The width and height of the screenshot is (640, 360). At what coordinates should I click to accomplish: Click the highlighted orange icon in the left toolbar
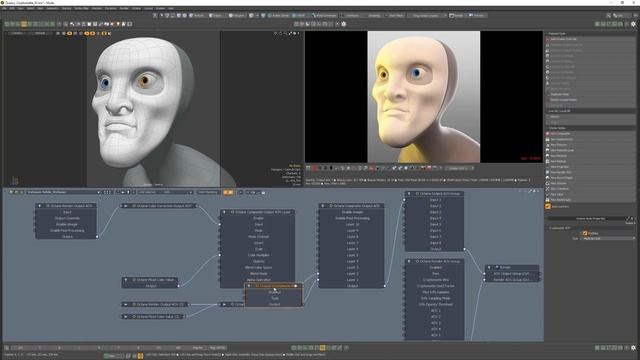click(x=24, y=24)
